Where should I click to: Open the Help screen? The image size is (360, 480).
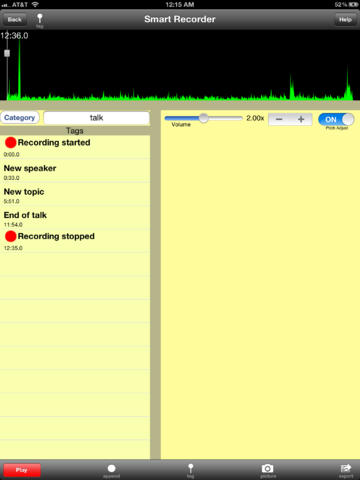point(345,20)
